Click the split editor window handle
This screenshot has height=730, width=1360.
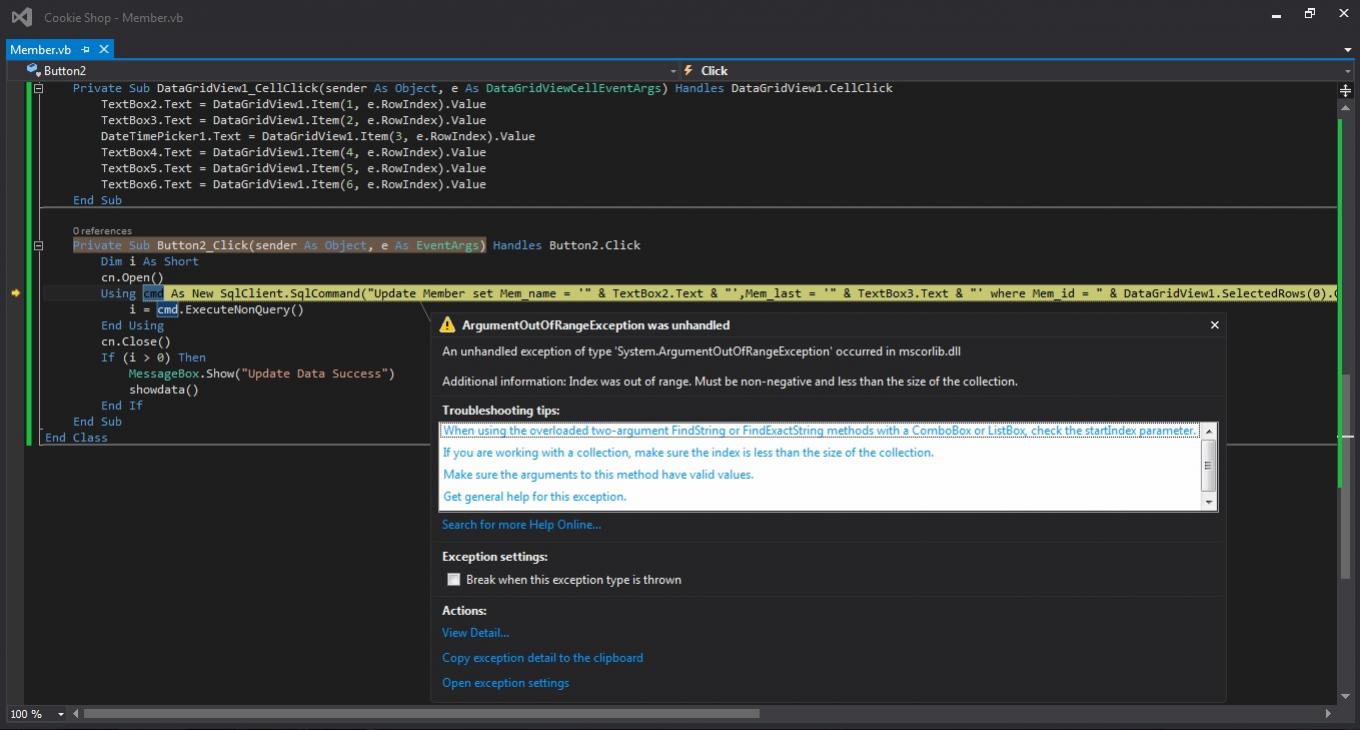(x=1346, y=91)
